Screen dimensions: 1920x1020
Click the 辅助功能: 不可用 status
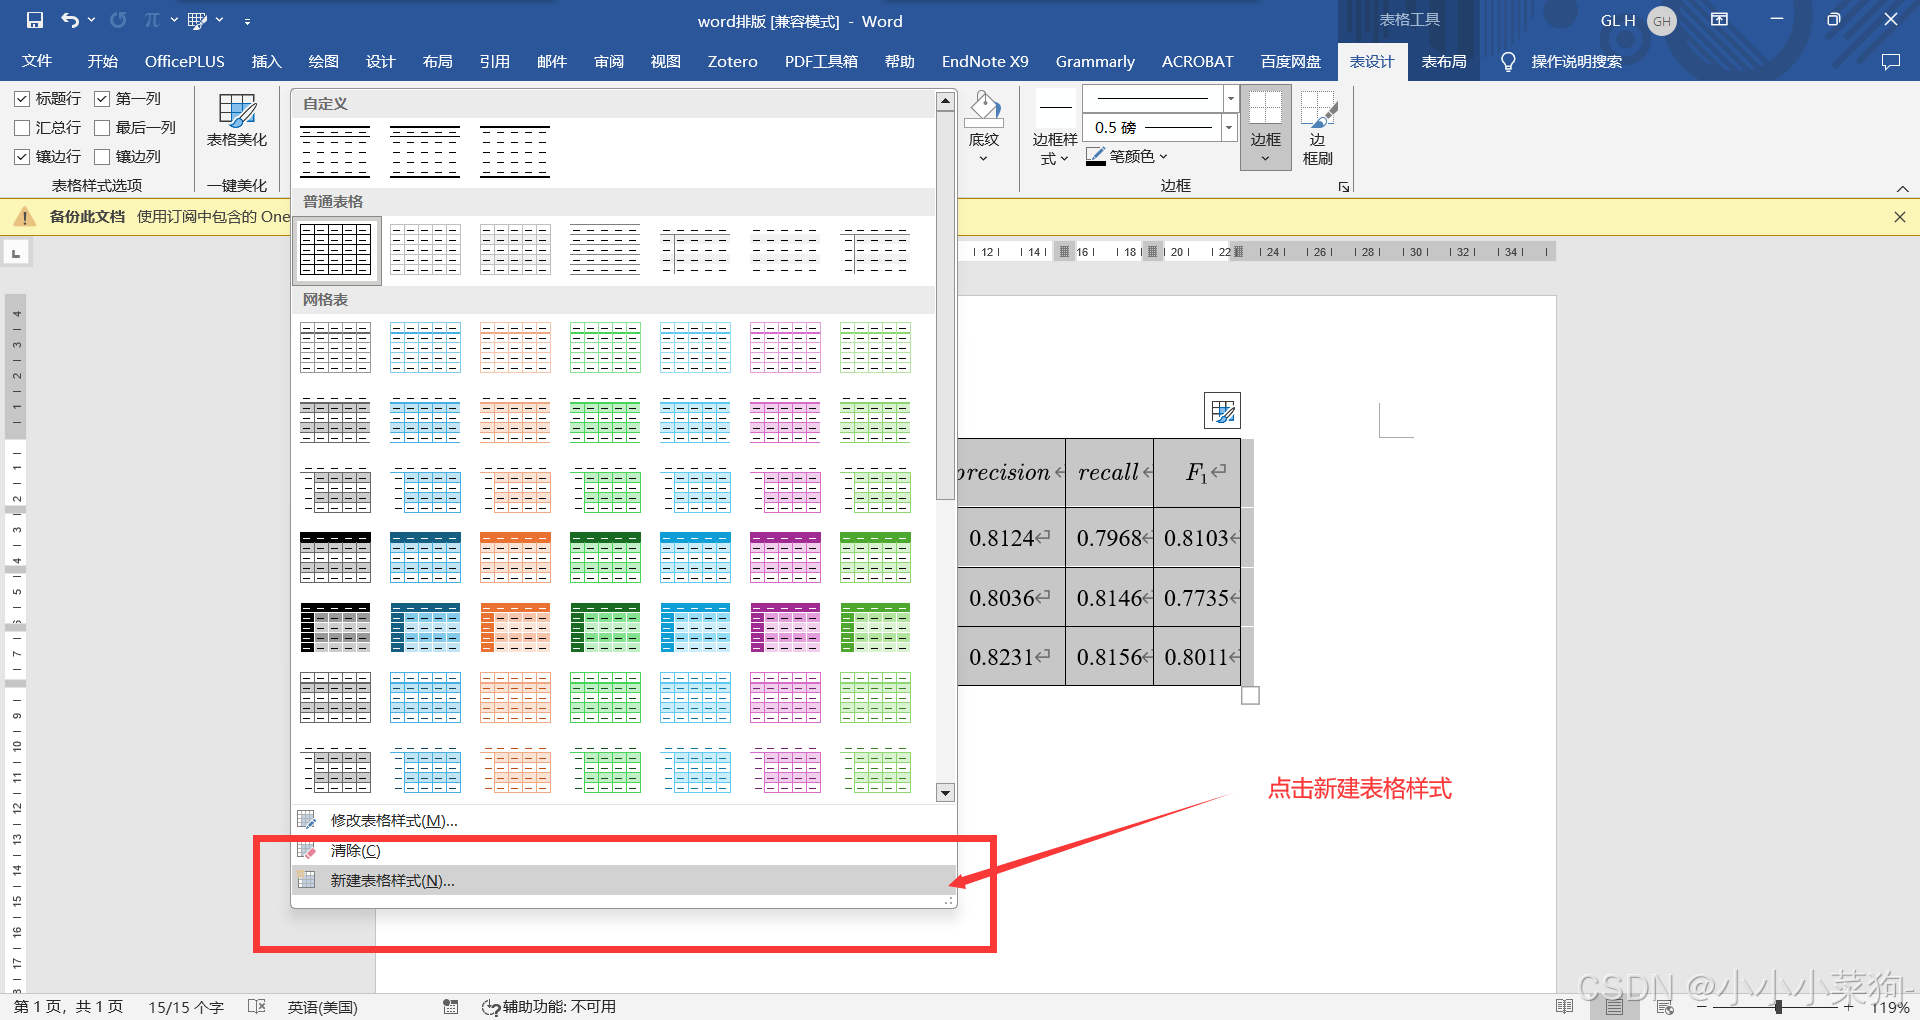click(x=549, y=1007)
